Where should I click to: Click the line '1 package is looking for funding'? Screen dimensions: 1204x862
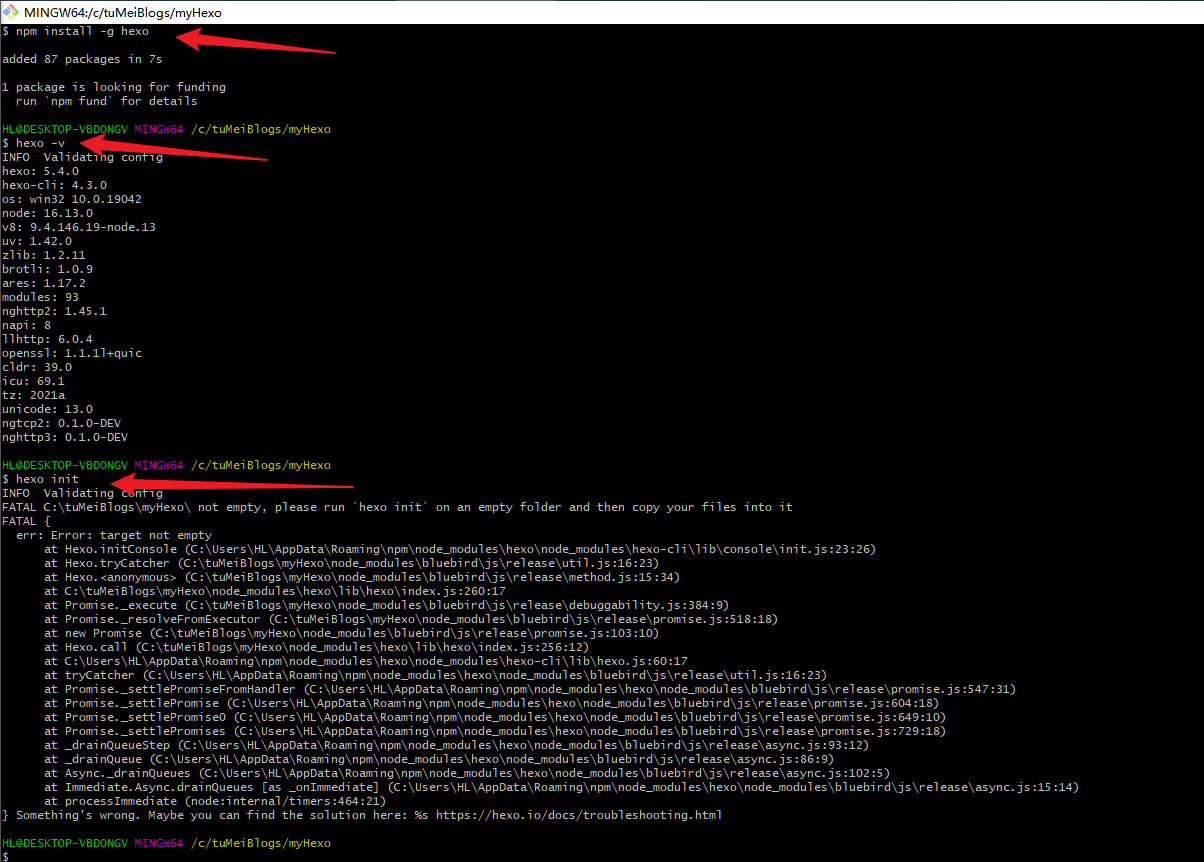pyautogui.click(x=114, y=87)
